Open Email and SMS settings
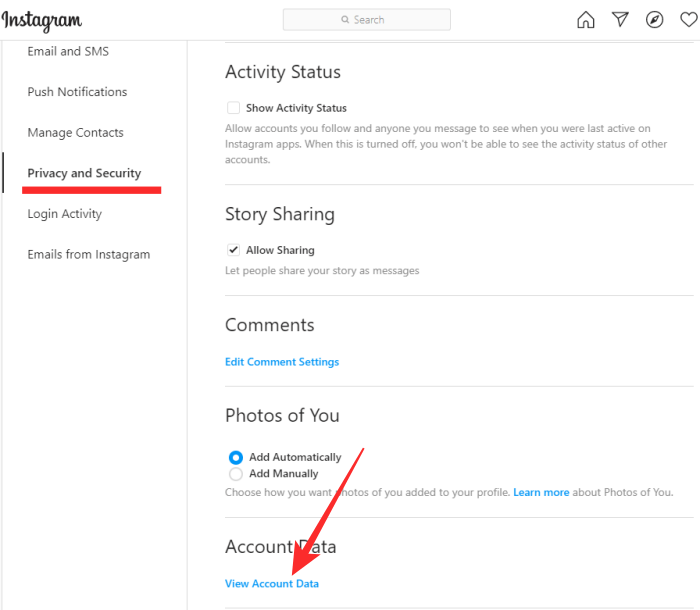Screen dimensions: 700x610 click(69, 51)
